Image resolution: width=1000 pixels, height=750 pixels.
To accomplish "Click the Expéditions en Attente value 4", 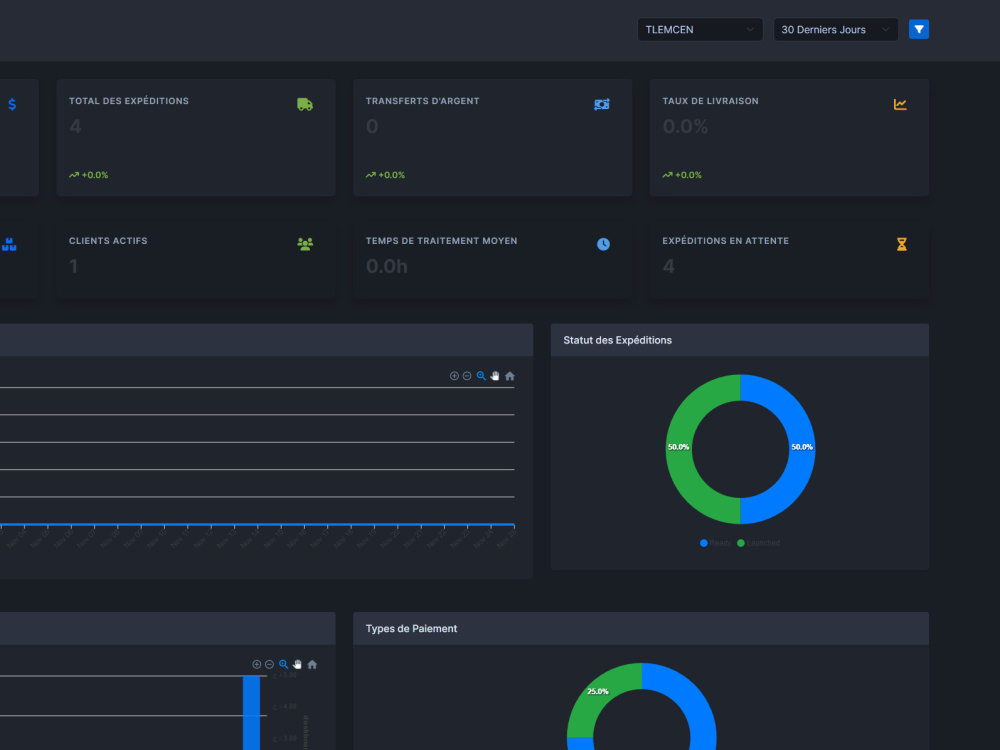I will [x=668, y=266].
